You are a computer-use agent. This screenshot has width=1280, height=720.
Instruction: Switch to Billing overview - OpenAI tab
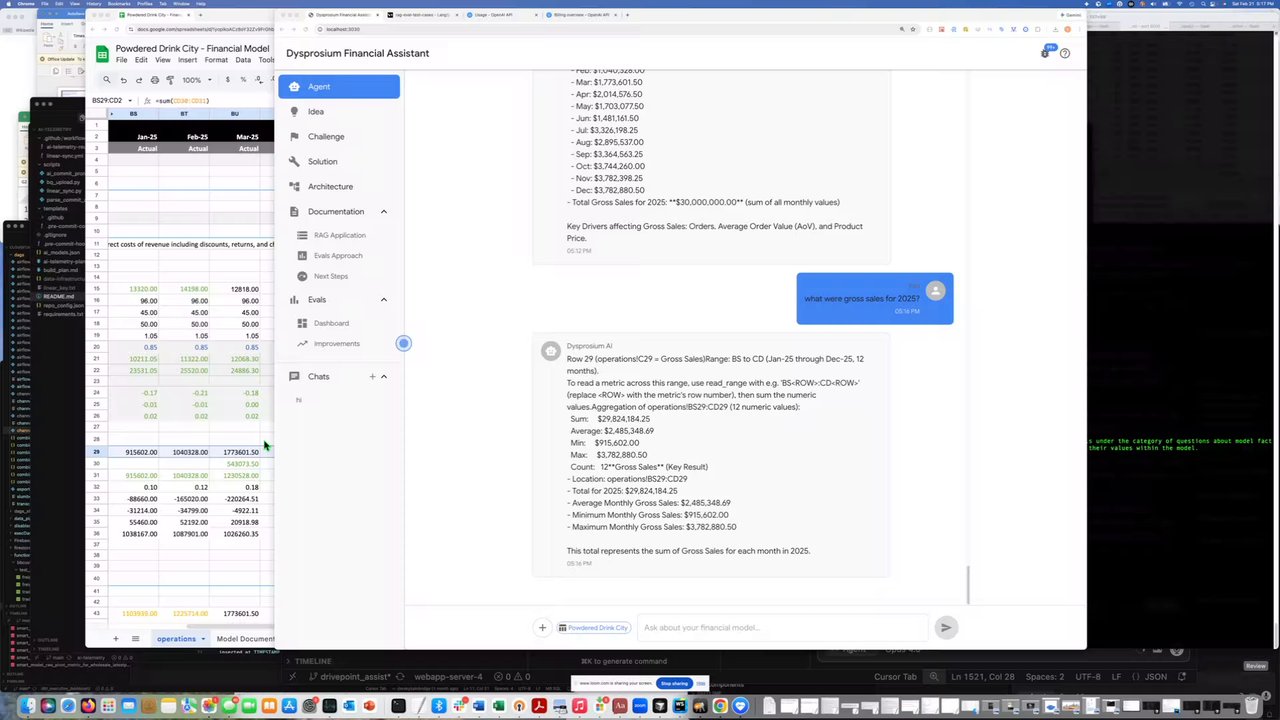[583, 15]
